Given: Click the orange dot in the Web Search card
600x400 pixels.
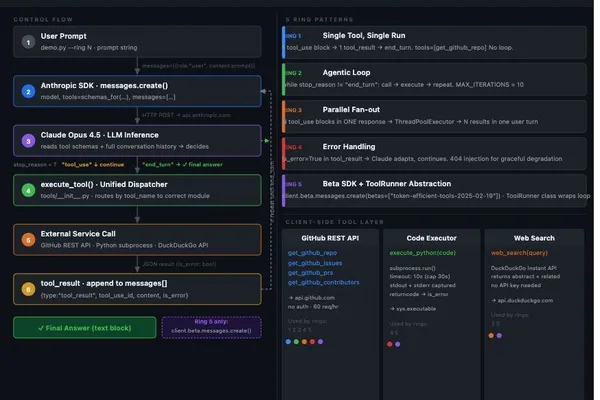Looking at the screenshot, I should (491, 335).
